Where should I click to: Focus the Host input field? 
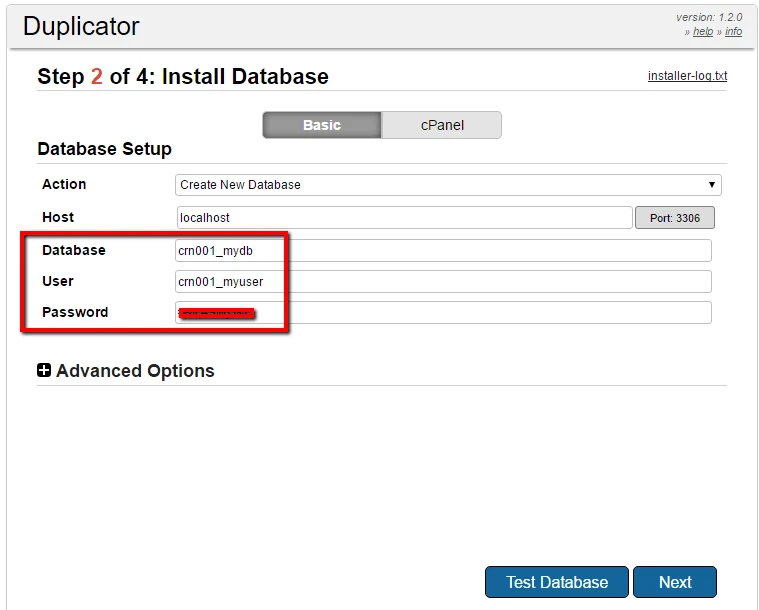(x=405, y=218)
